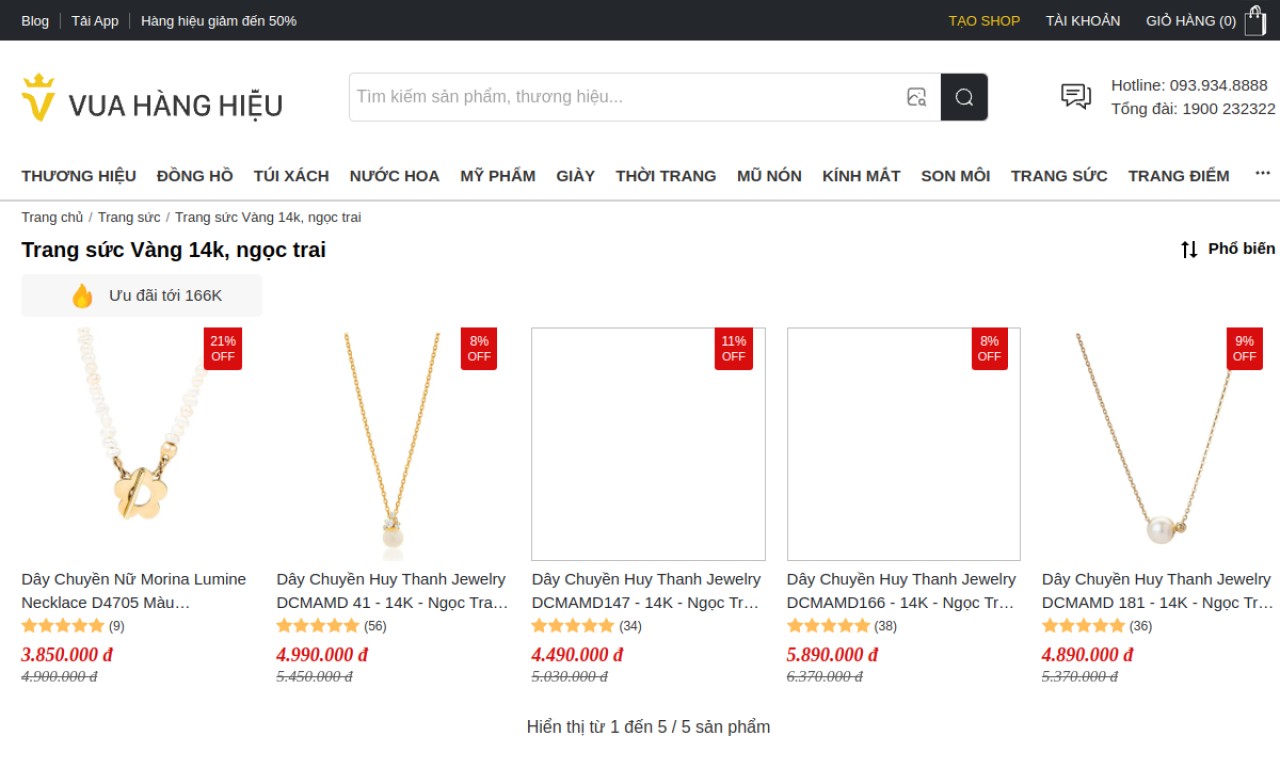Open the MŨ NÓN menu

(769, 175)
